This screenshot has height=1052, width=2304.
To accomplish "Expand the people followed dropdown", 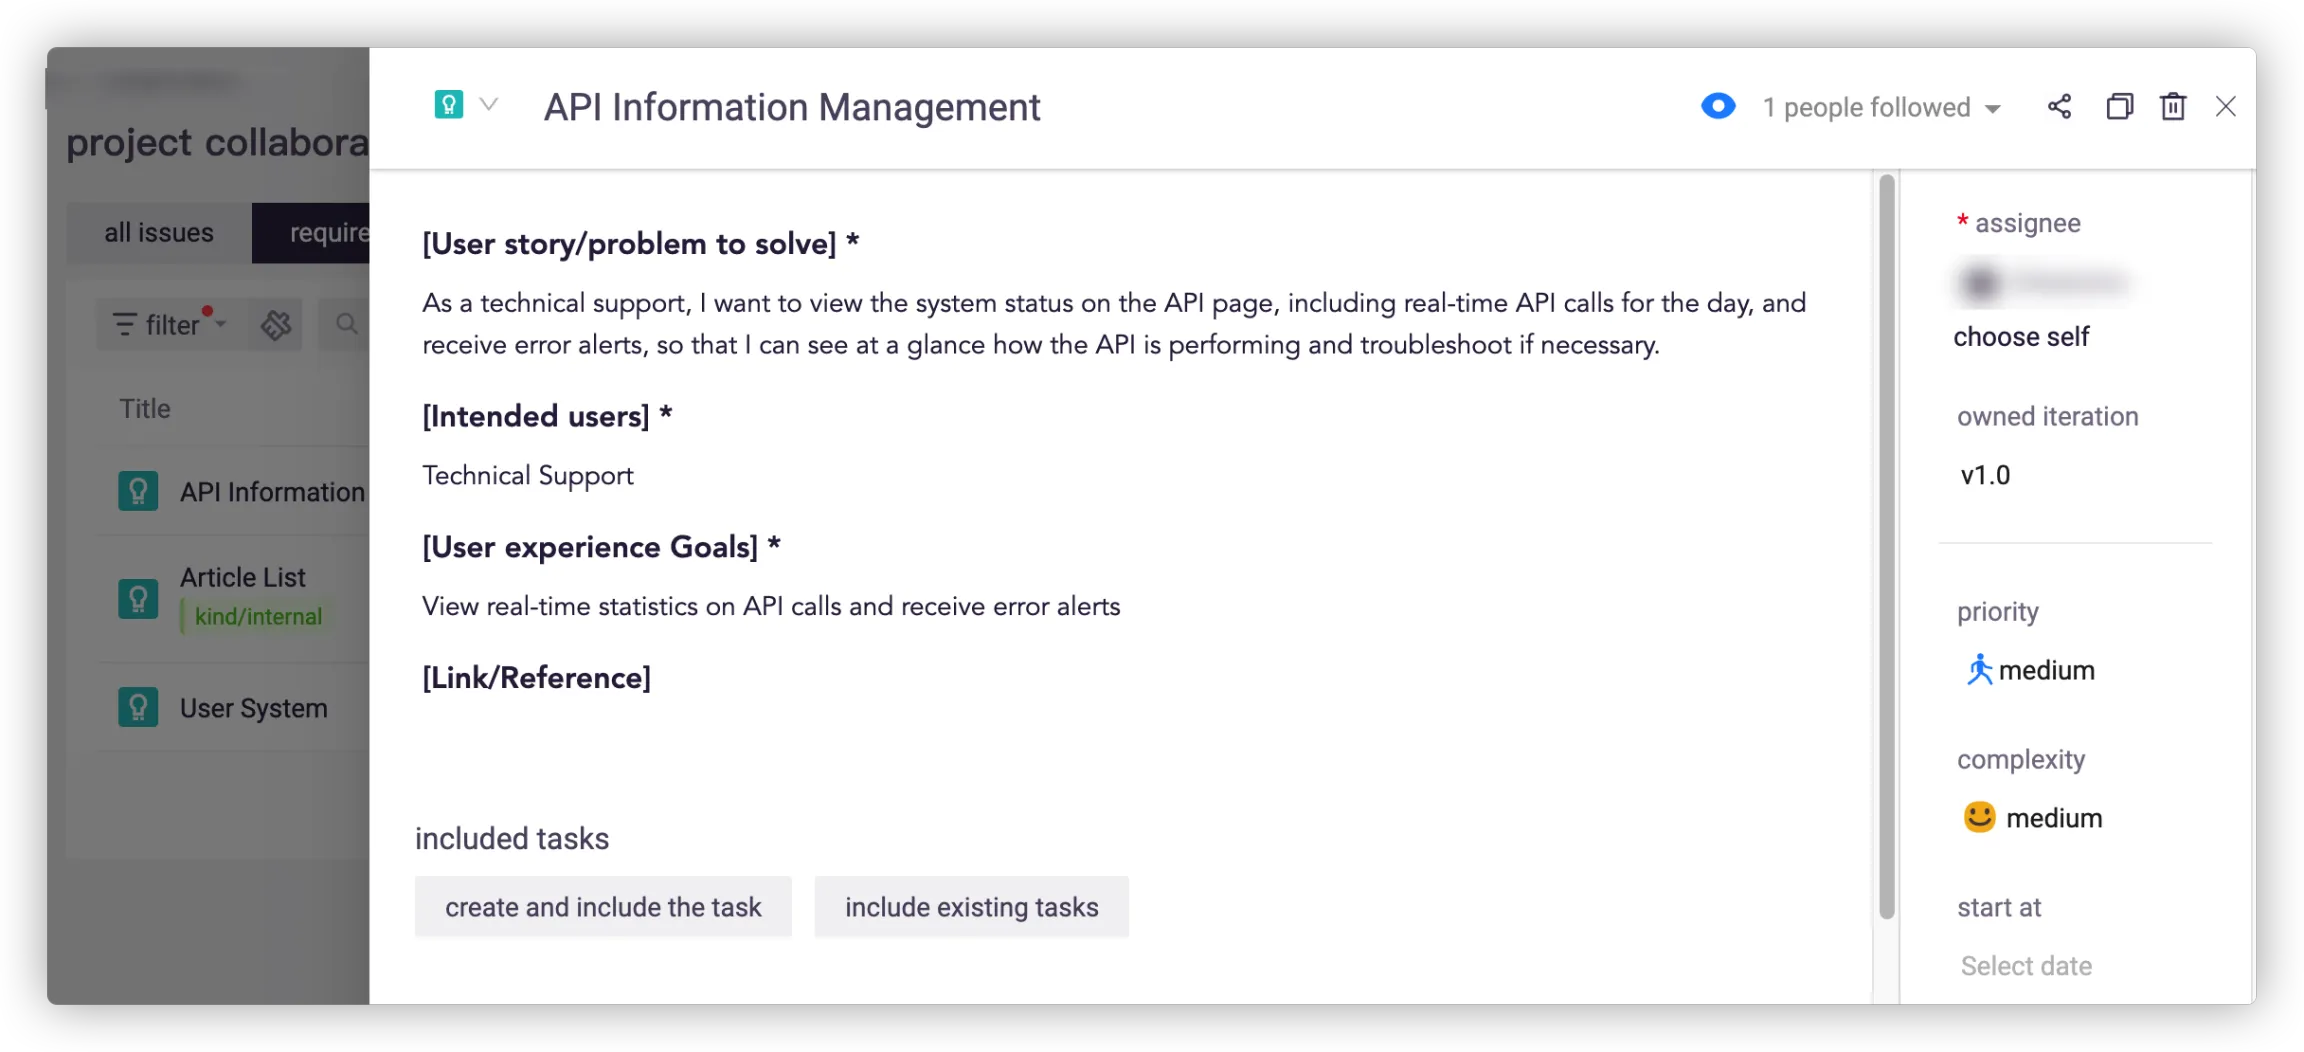I will 1992,108.
